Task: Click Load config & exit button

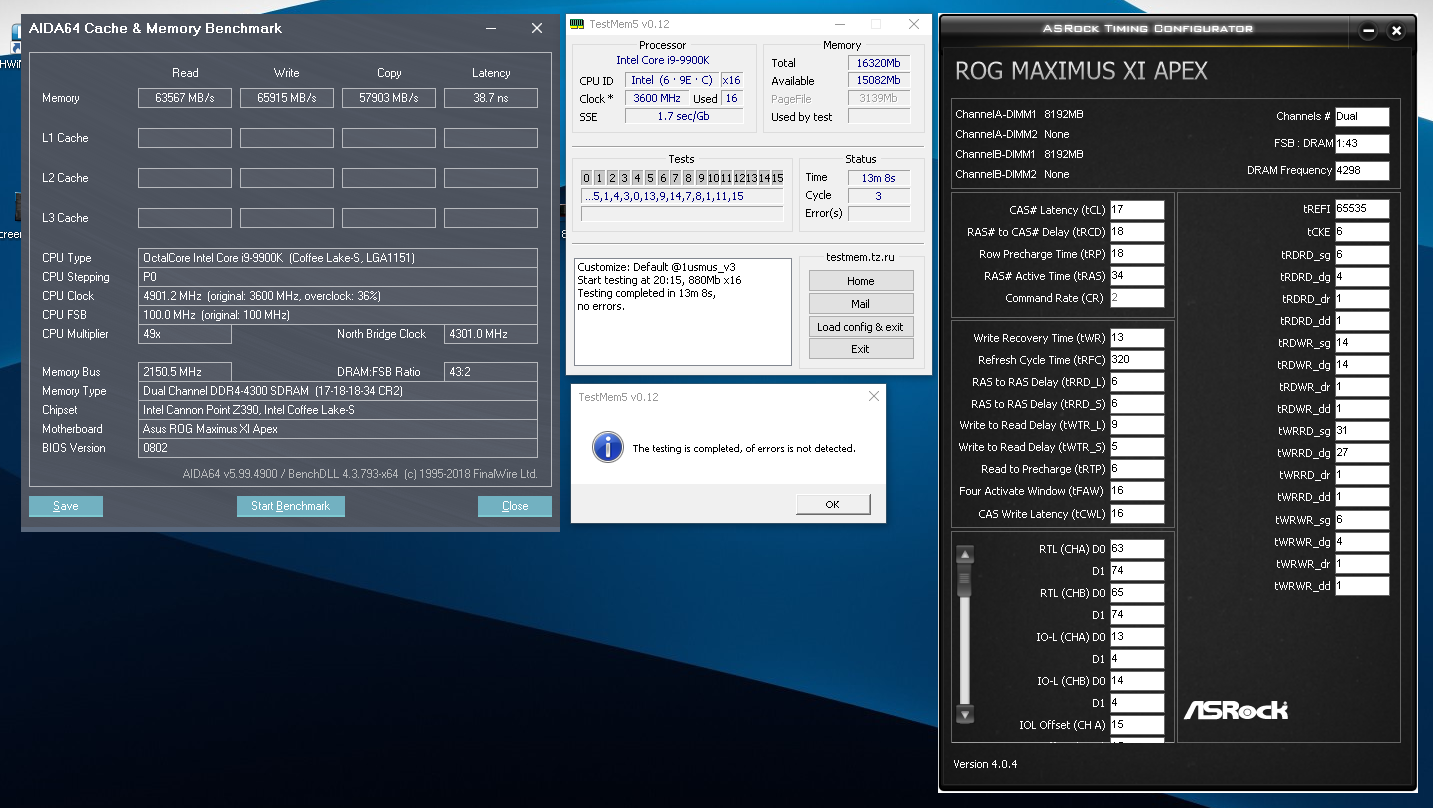Action: (860, 327)
